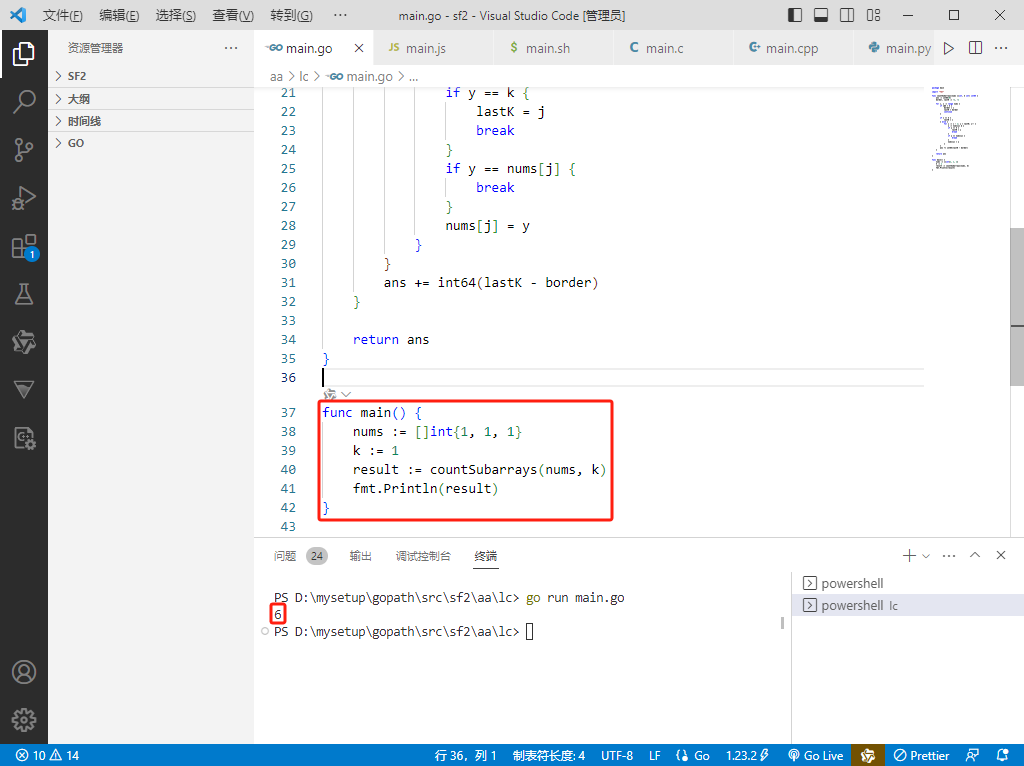Open the Extensions view with badge
Screen dimensions: 1024x766
point(24,247)
